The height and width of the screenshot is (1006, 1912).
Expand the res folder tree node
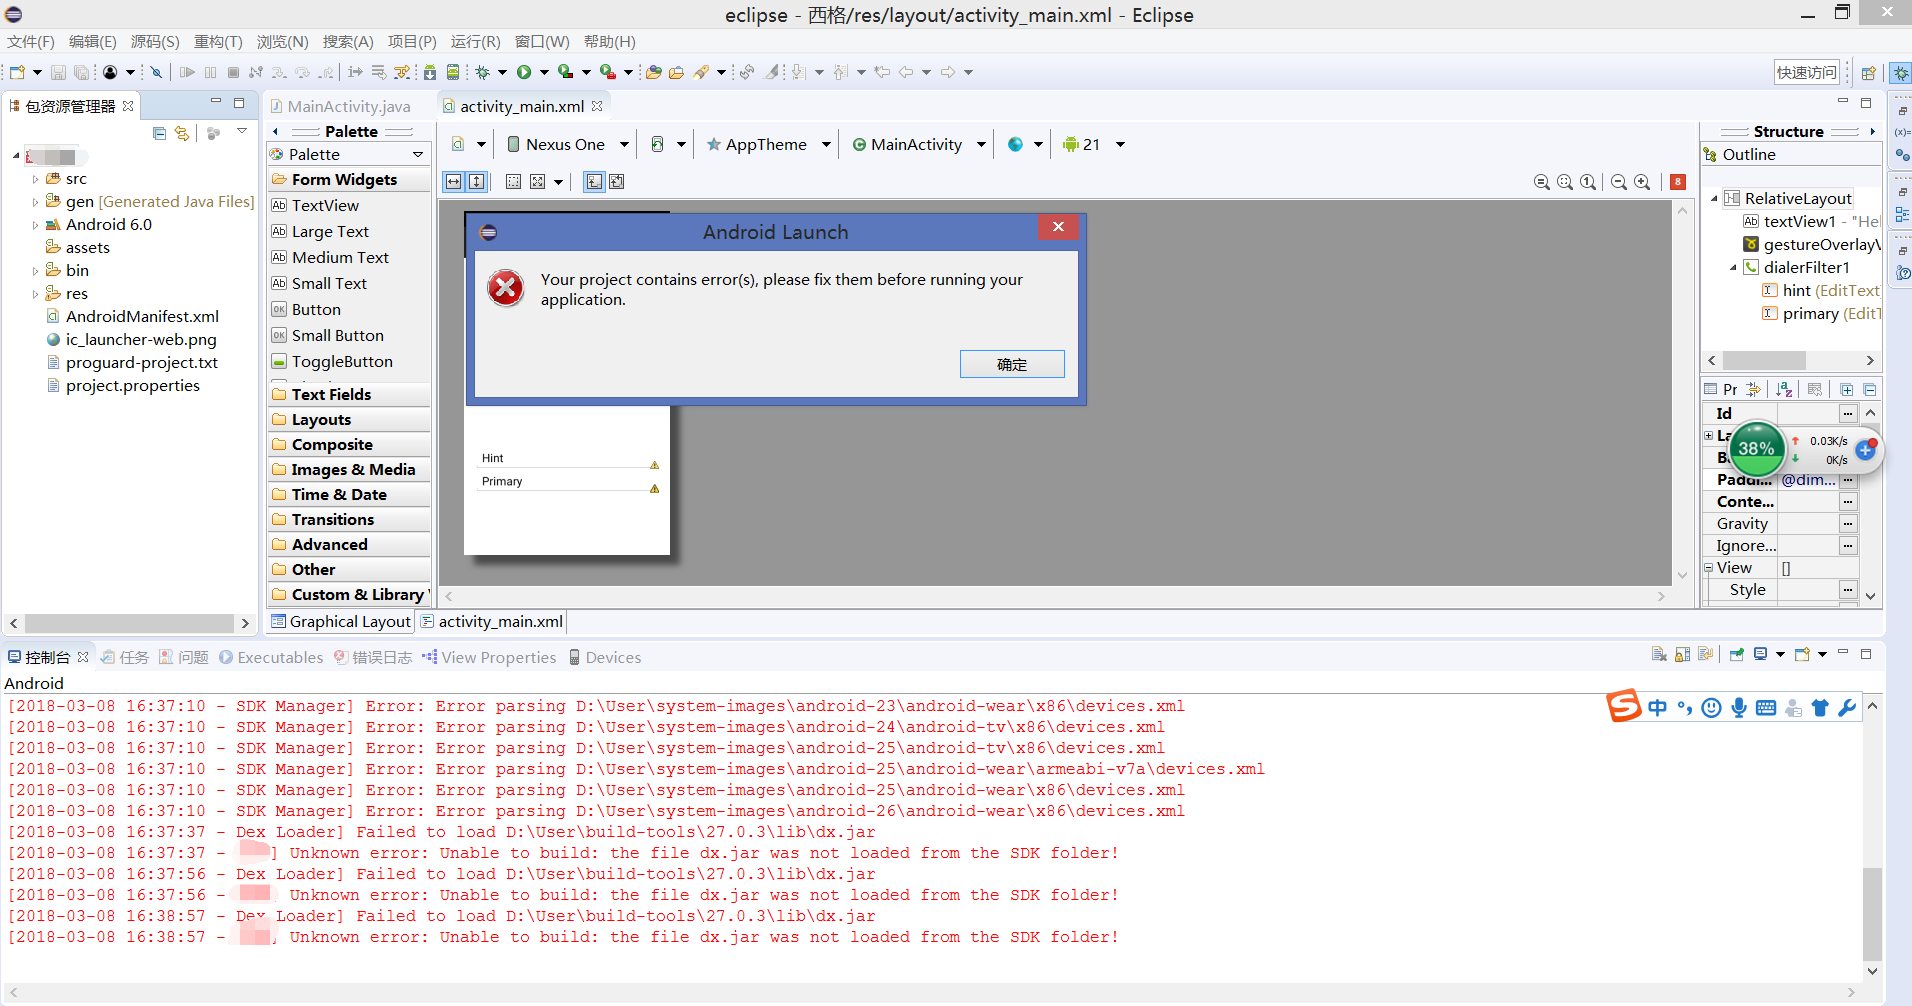pyautogui.click(x=36, y=294)
